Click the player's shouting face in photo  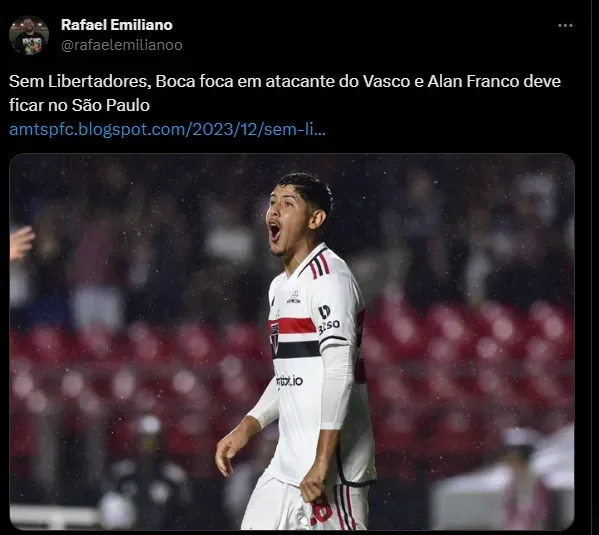point(287,222)
